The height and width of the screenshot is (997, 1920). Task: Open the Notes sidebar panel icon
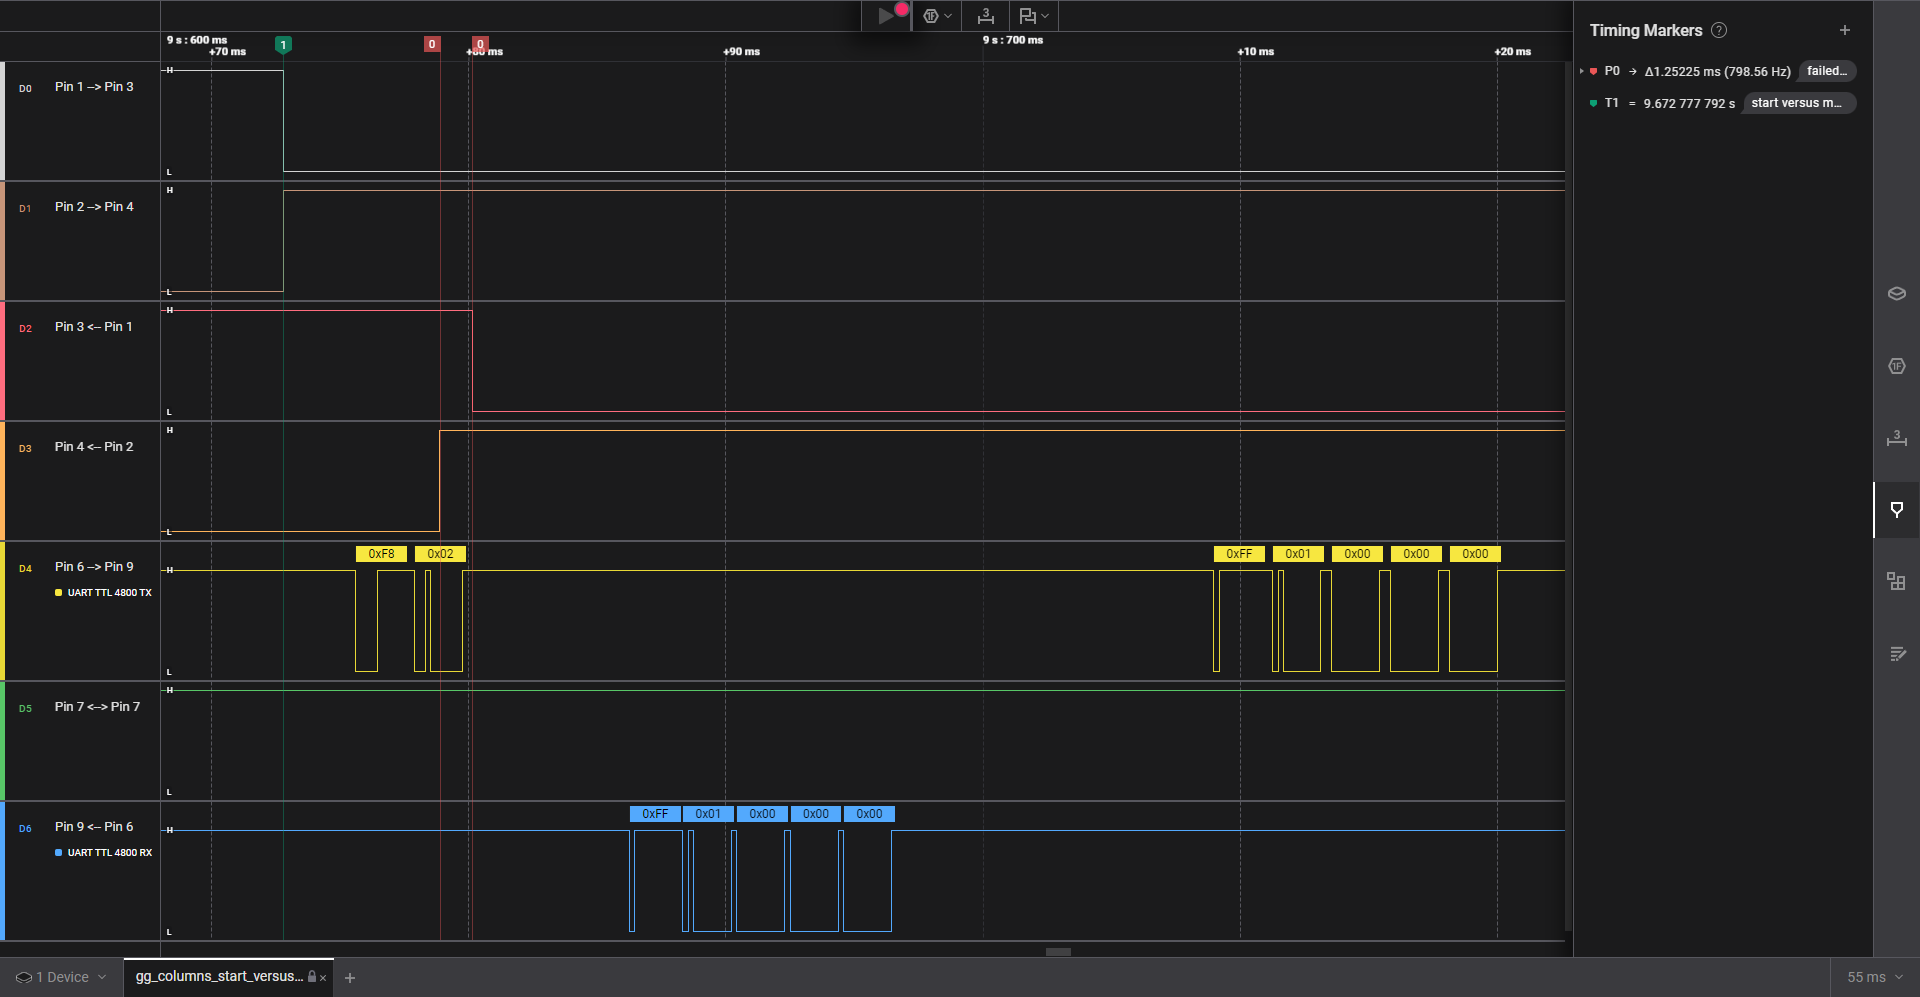coord(1896,654)
